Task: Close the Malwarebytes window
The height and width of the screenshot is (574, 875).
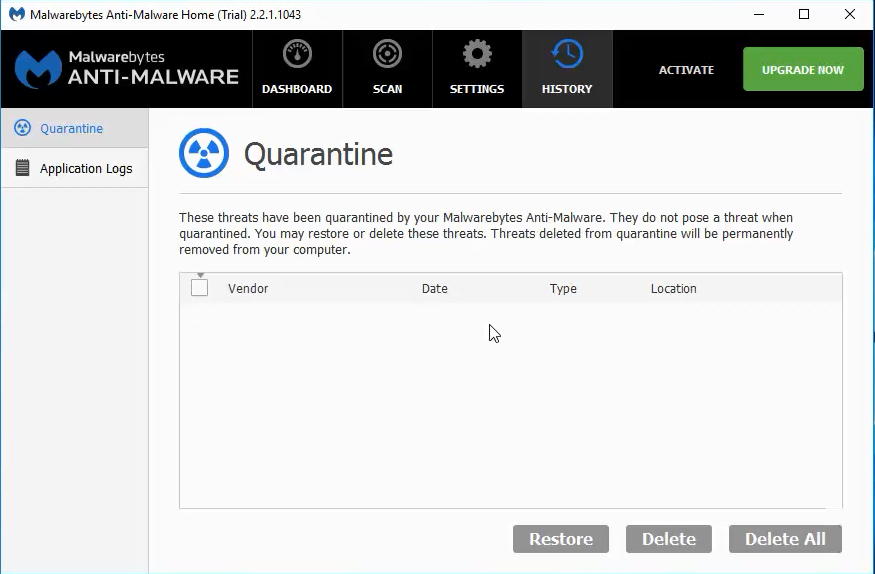Action: (850, 15)
